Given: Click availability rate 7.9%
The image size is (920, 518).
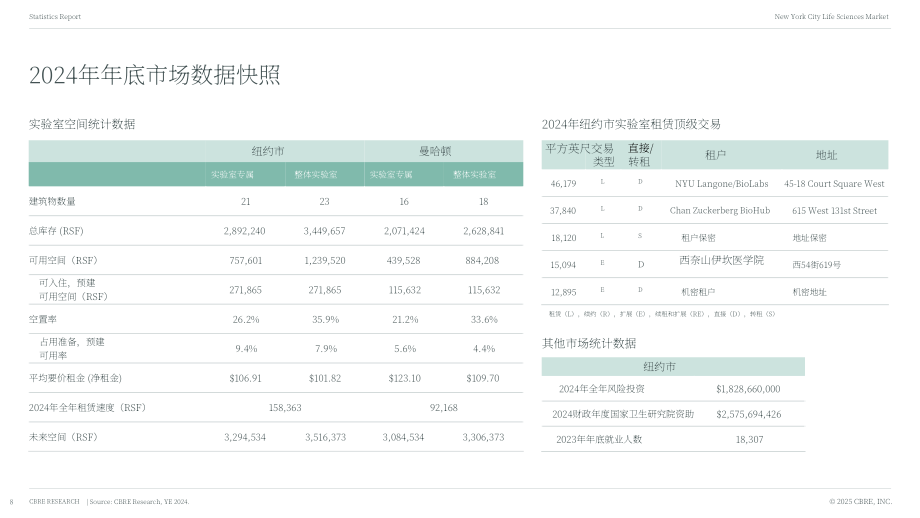Looking at the screenshot, I should click(326, 348).
